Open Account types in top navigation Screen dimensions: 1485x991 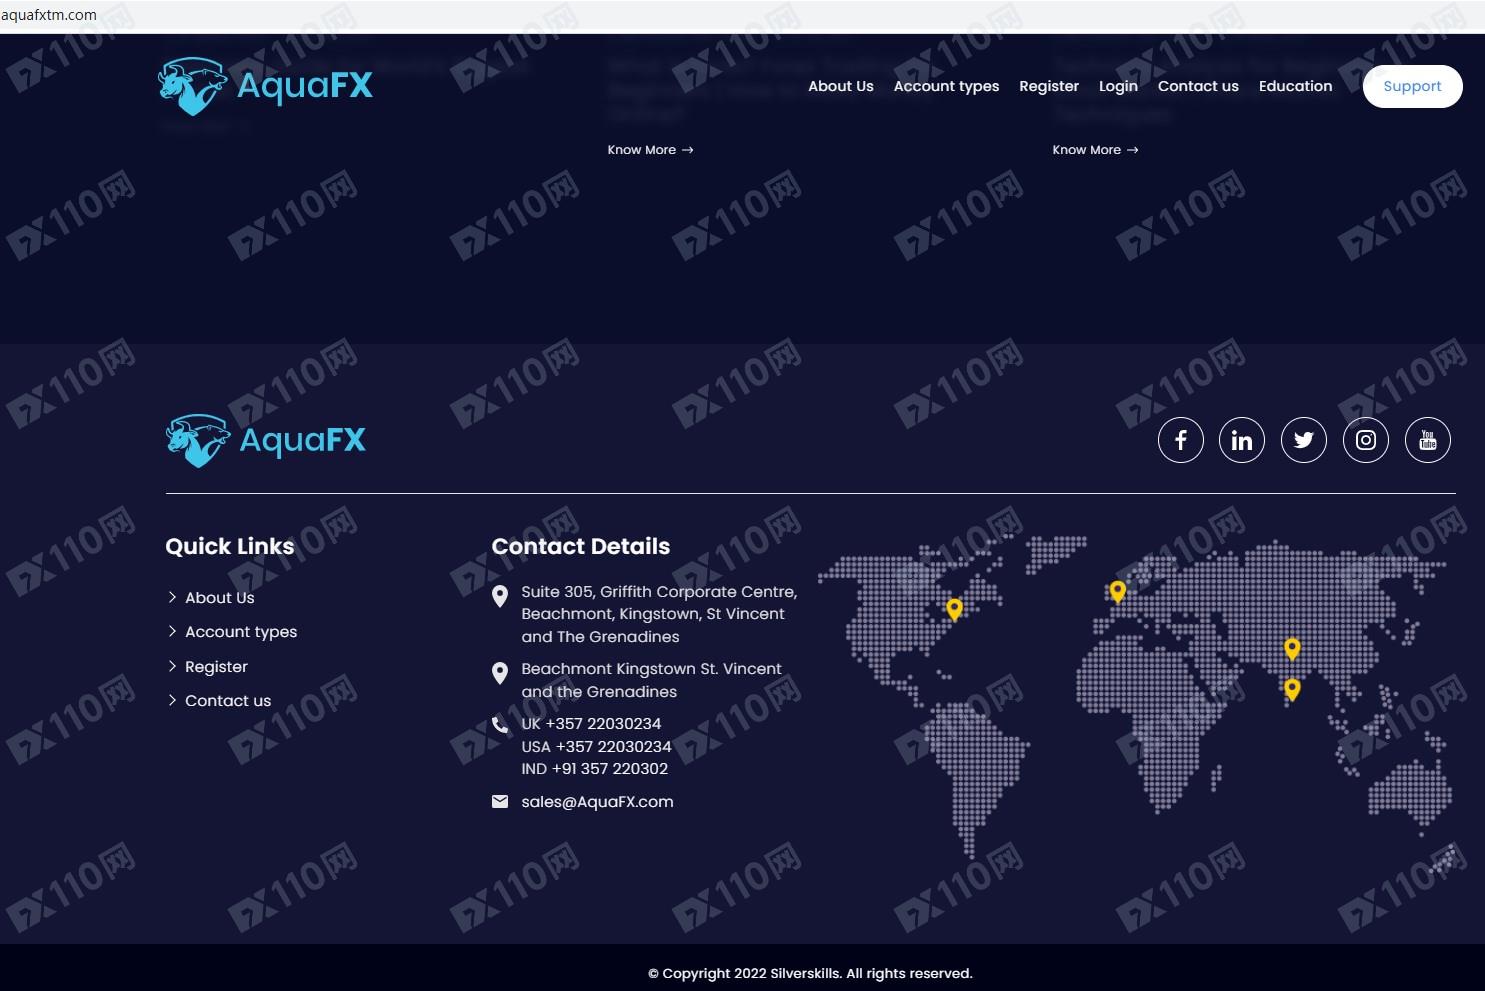(946, 86)
